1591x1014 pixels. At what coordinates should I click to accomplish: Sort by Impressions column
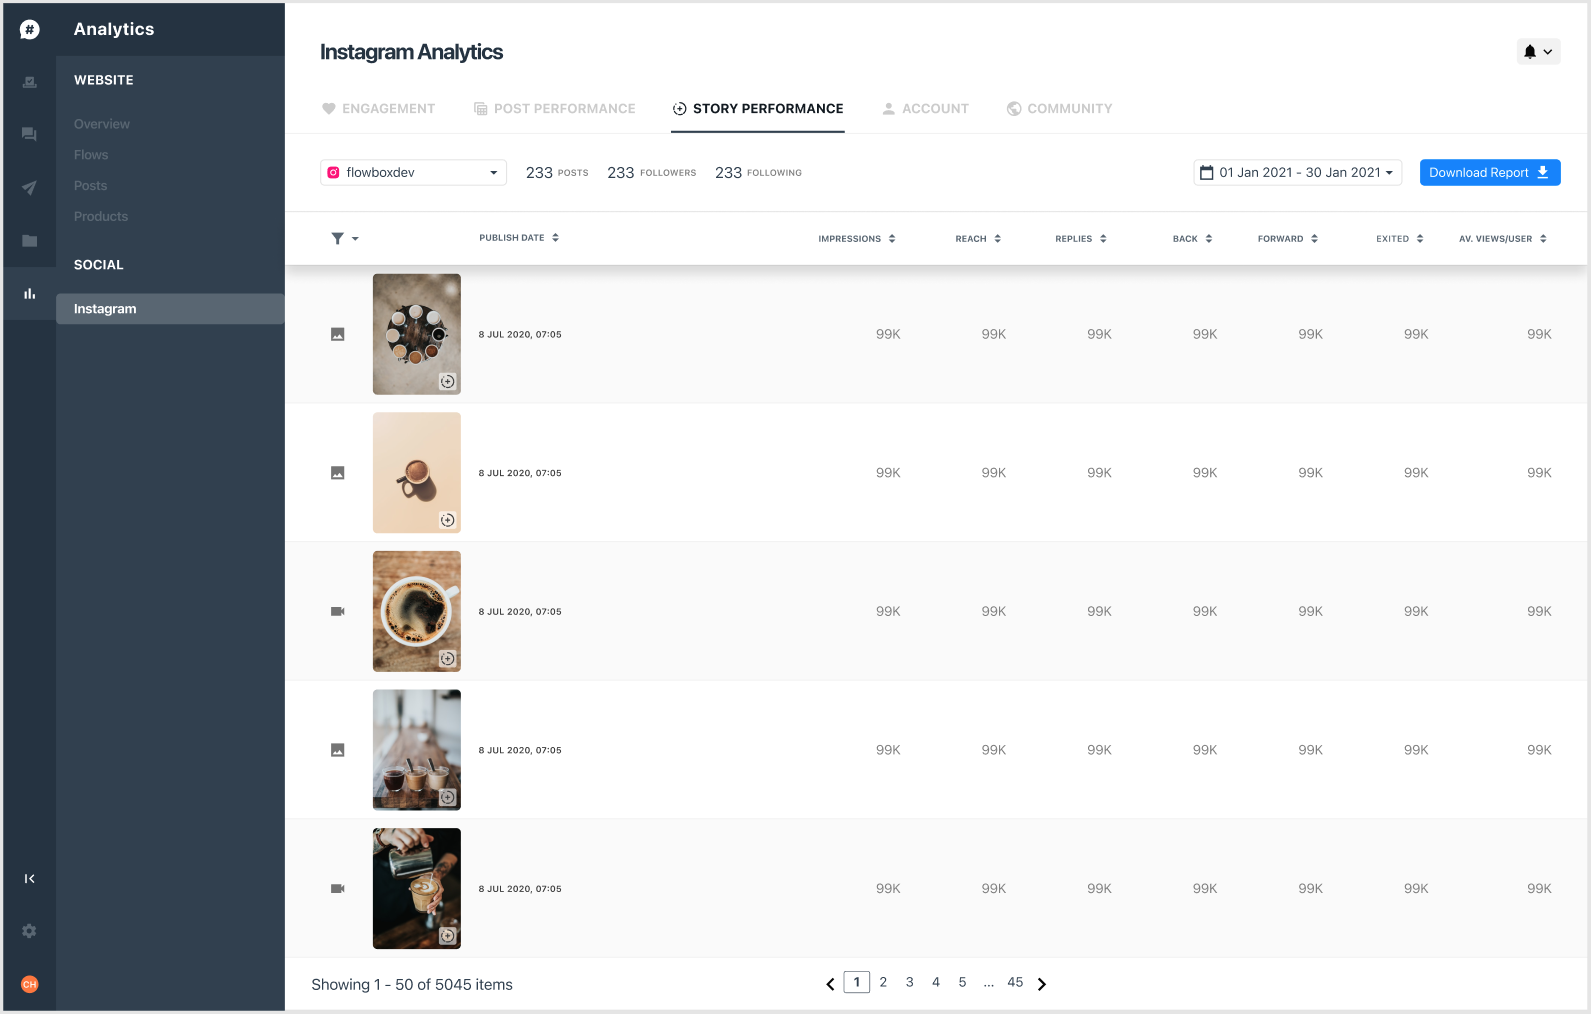click(x=856, y=239)
